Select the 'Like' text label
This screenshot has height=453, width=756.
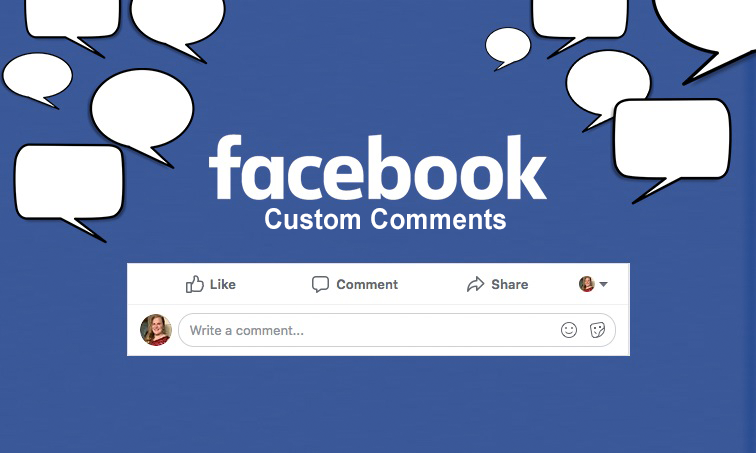[223, 284]
